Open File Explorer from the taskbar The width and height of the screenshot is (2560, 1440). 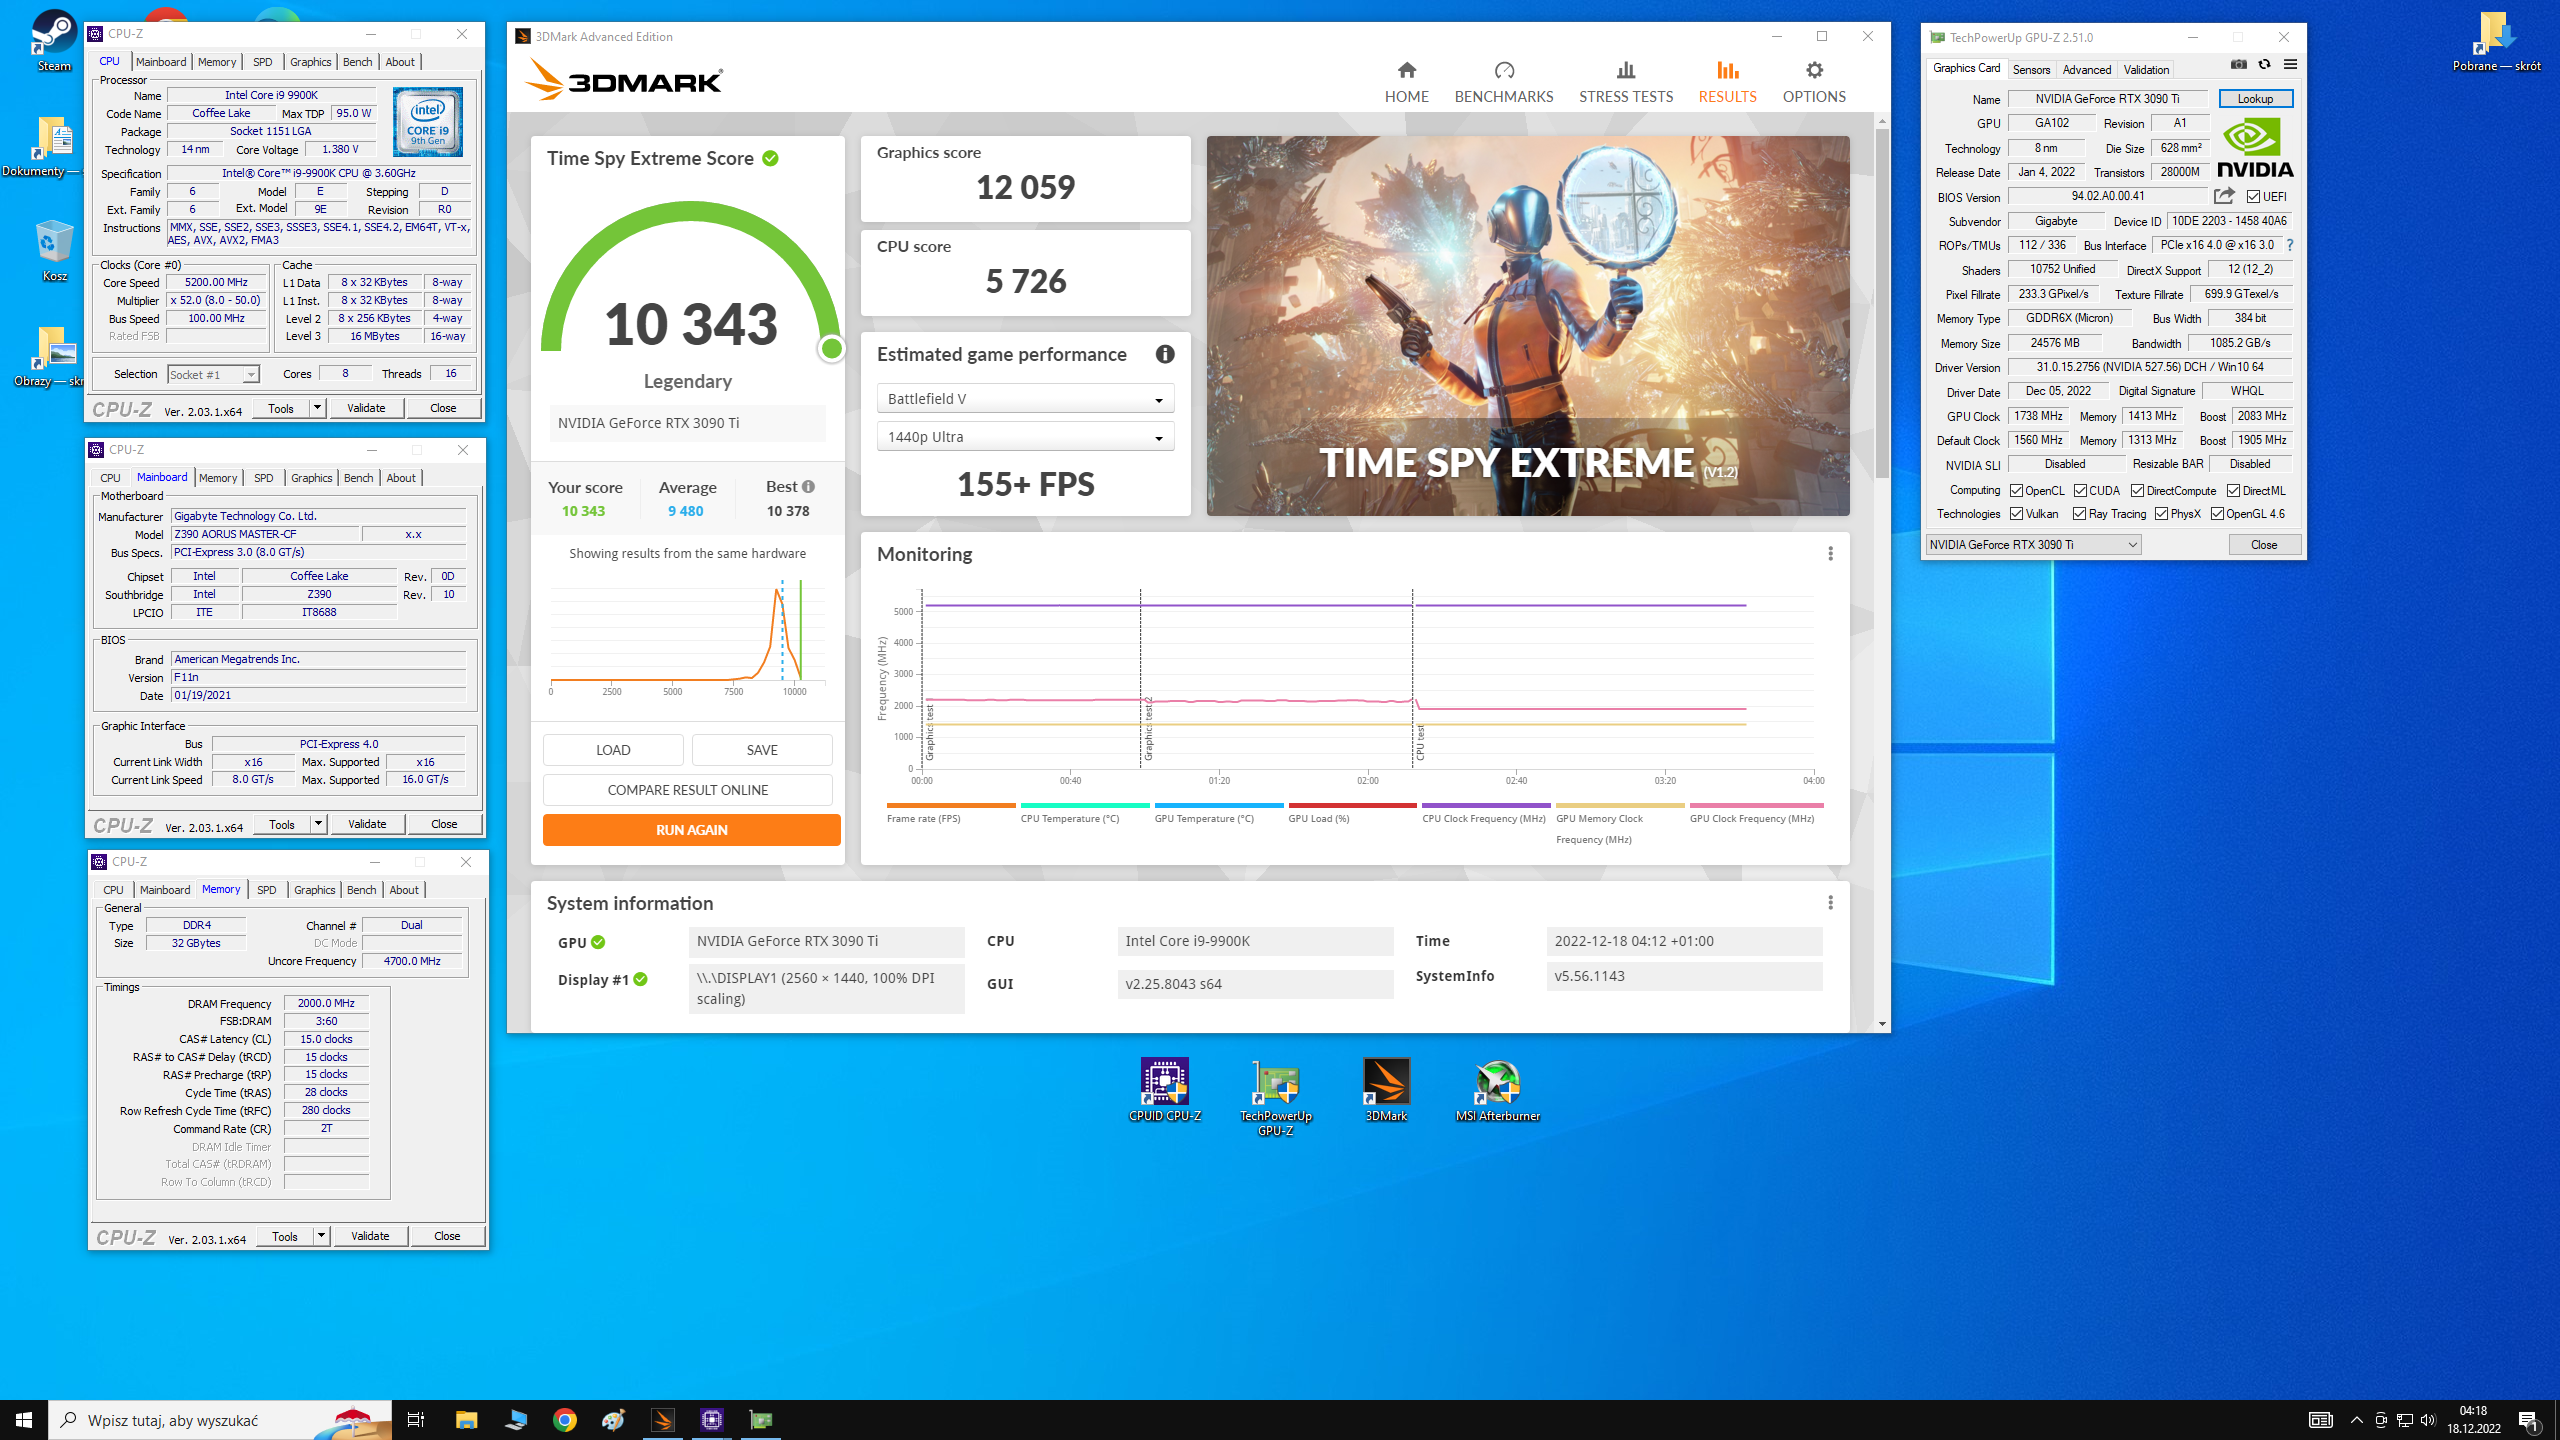(467, 1420)
